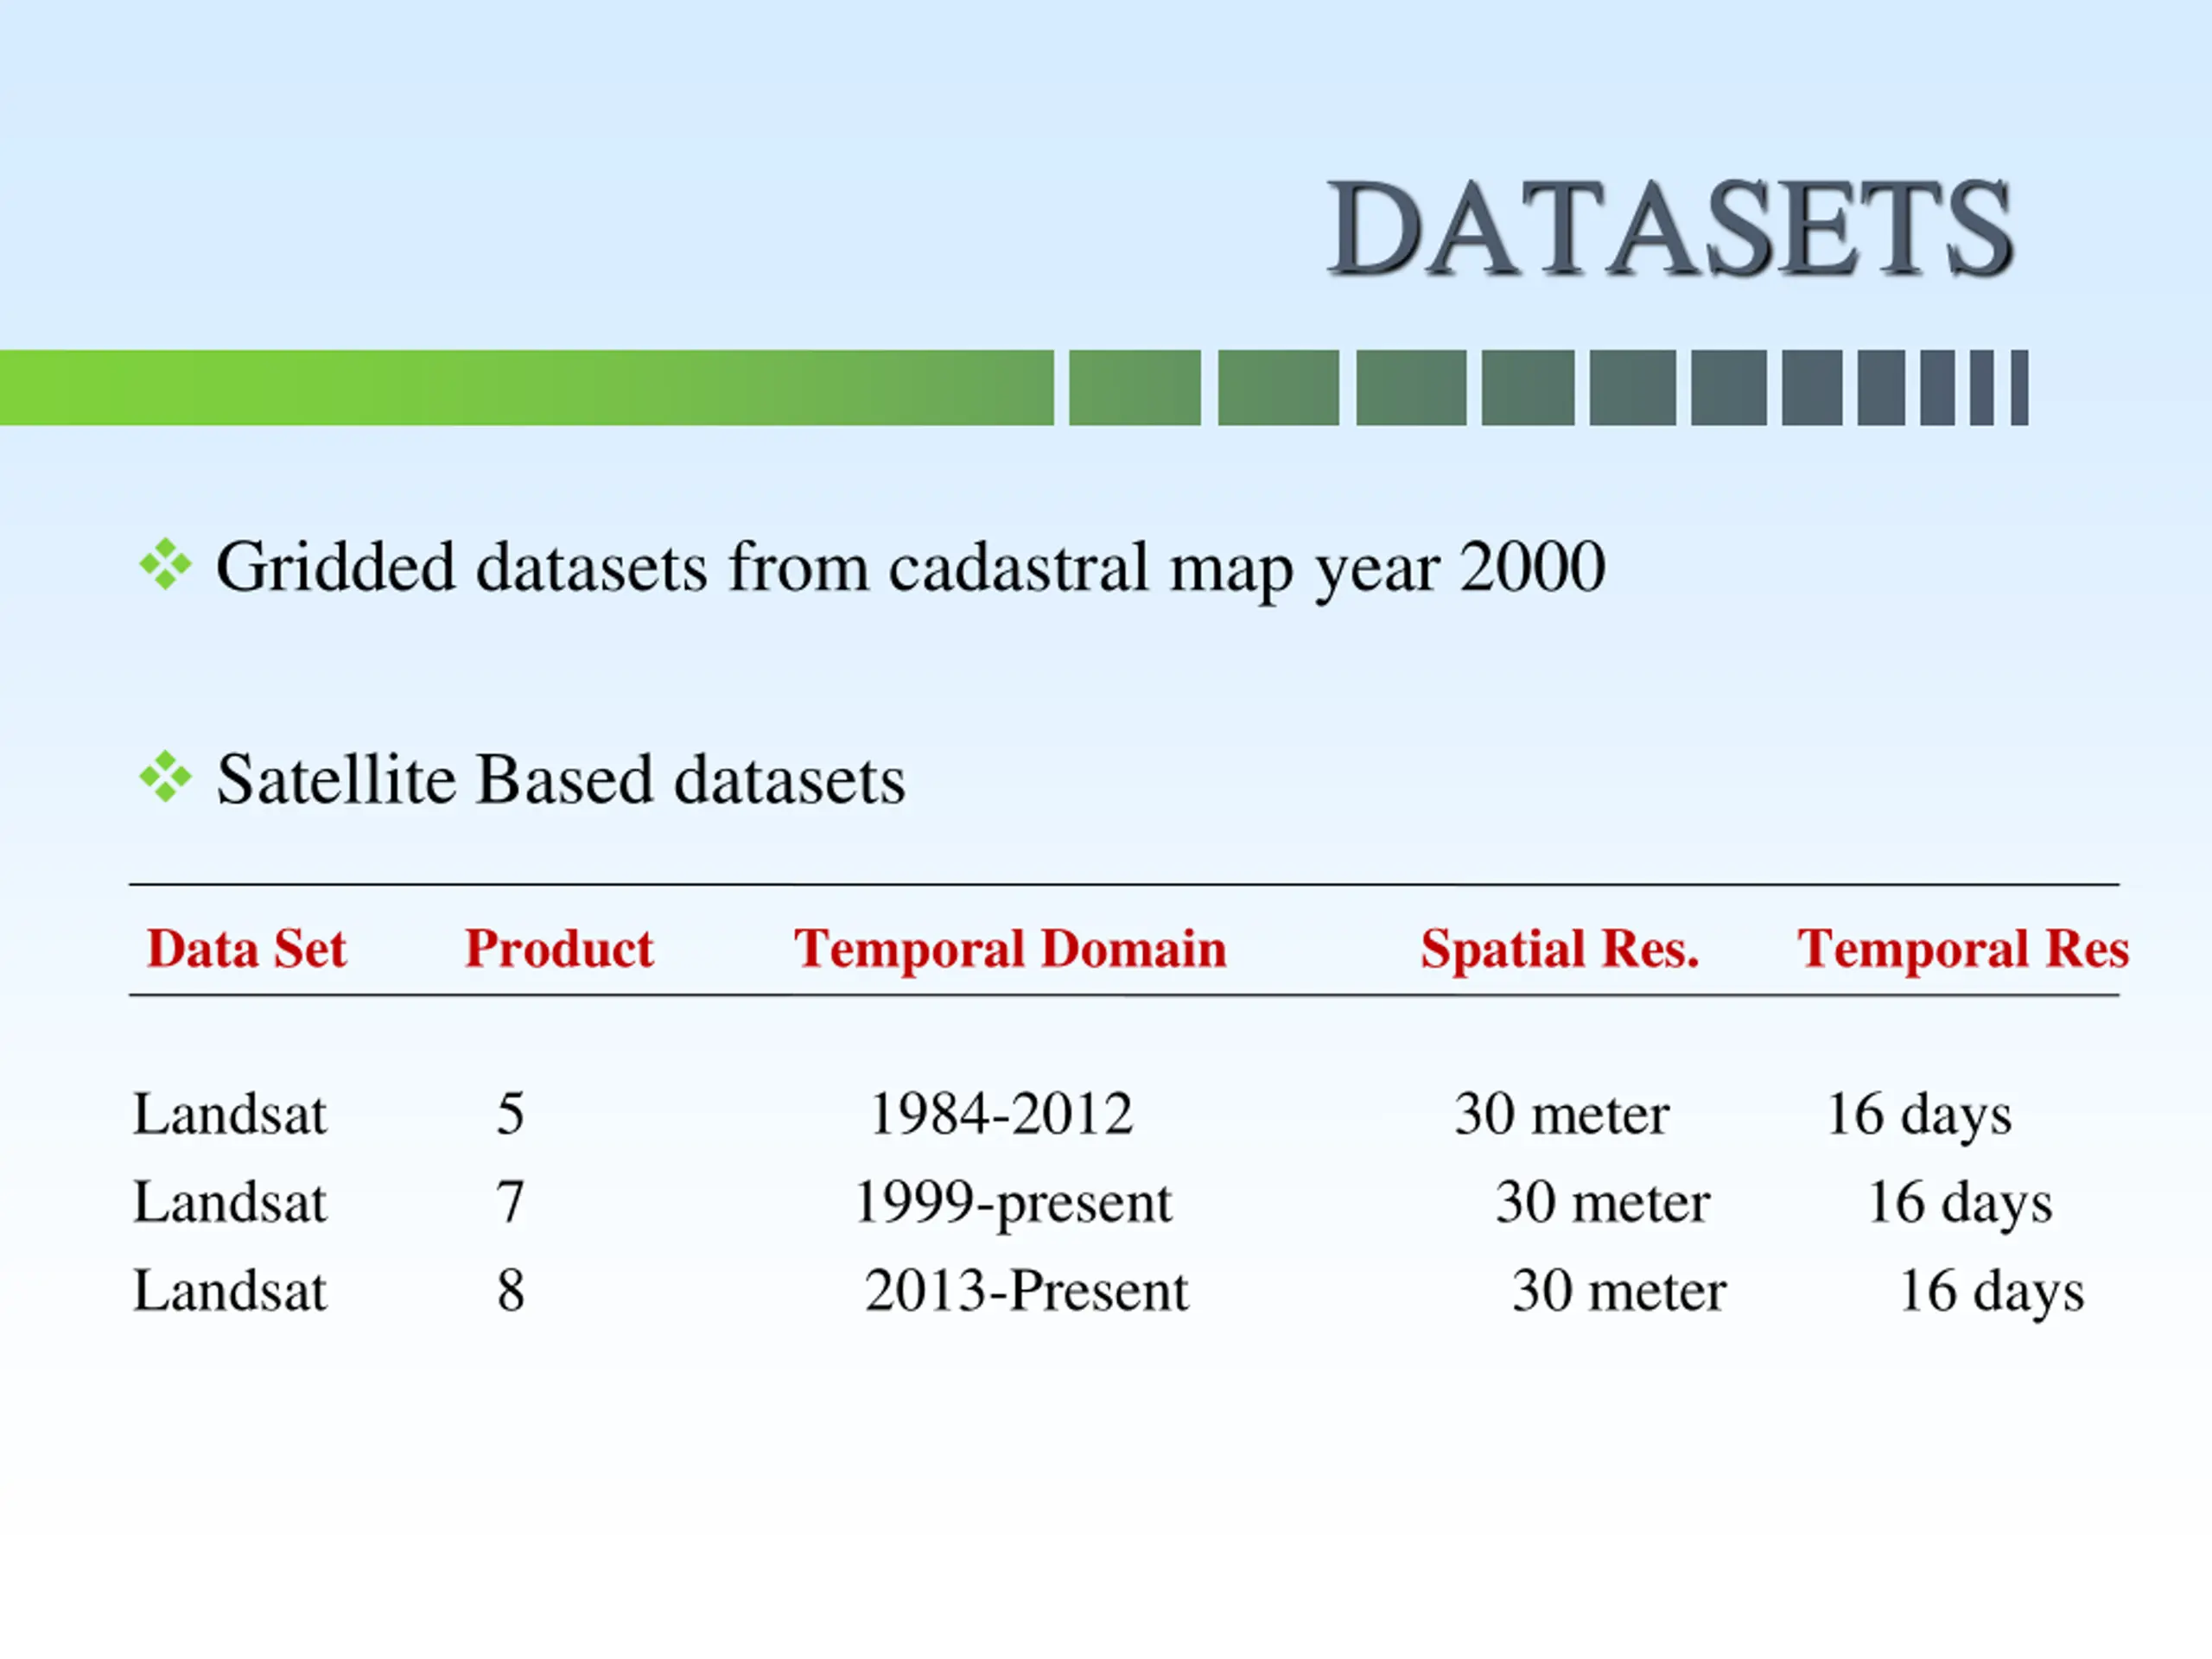Click product number 7
Image resolution: width=2212 pixels, height=1659 pixels.
tap(510, 1202)
